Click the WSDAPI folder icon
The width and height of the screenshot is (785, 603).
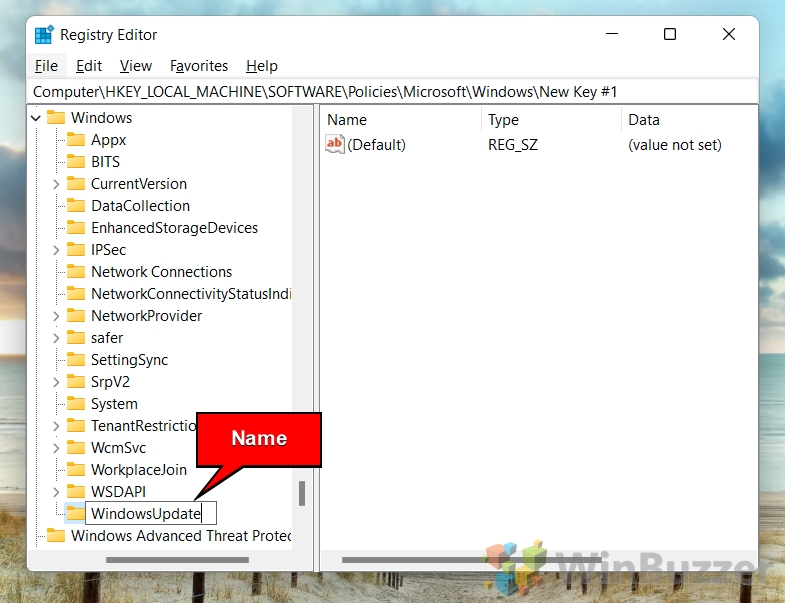(x=76, y=491)
